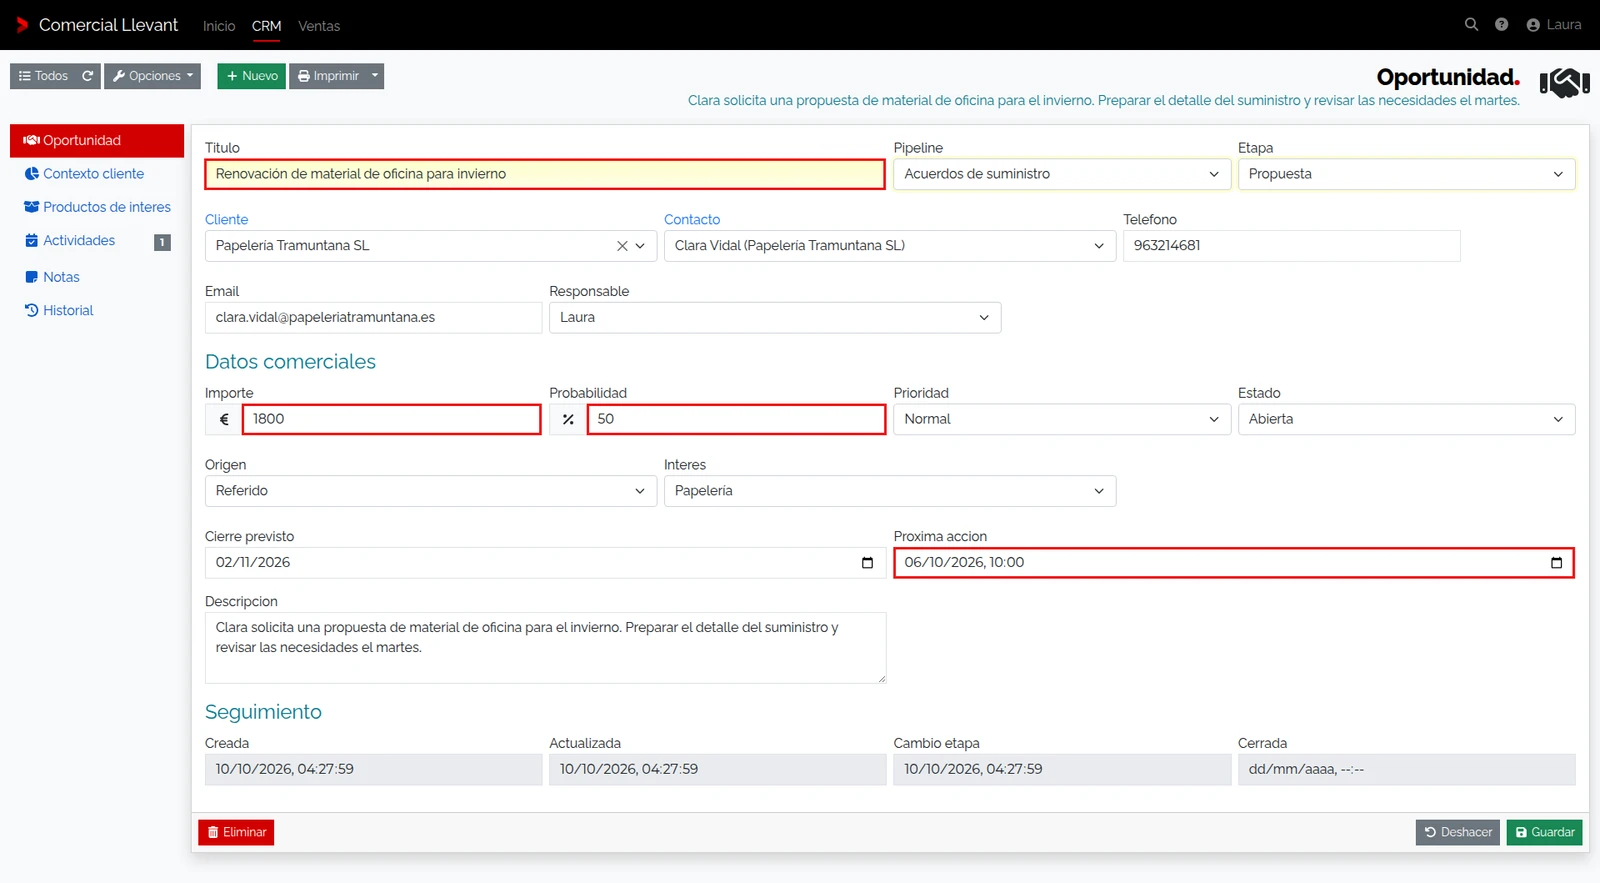
Task: Click the search magnifier icon
Action: coord(1471,25)
